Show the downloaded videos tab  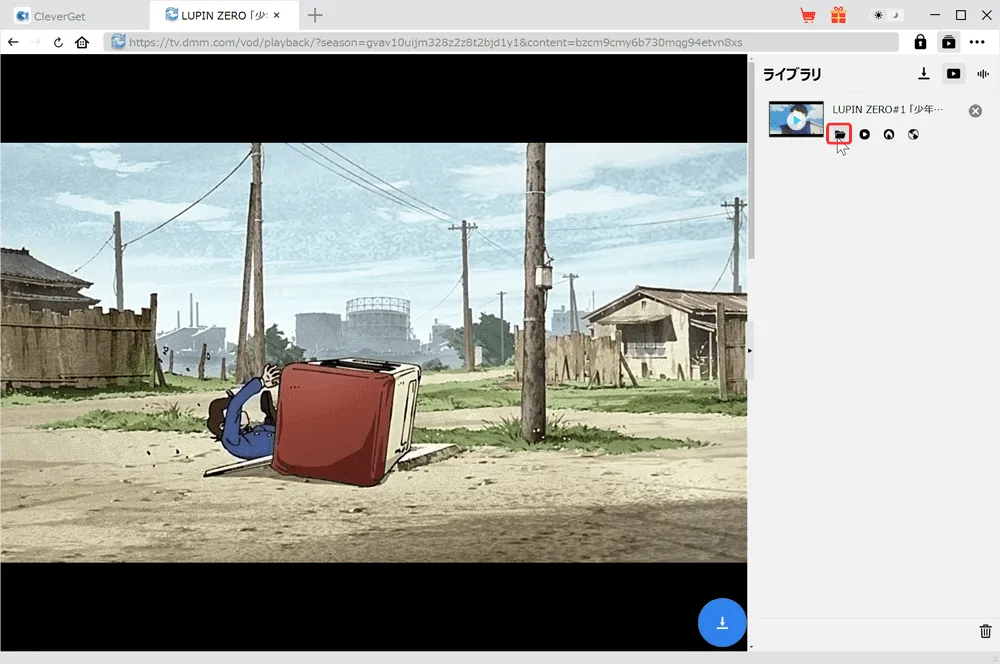coord(953,74)
